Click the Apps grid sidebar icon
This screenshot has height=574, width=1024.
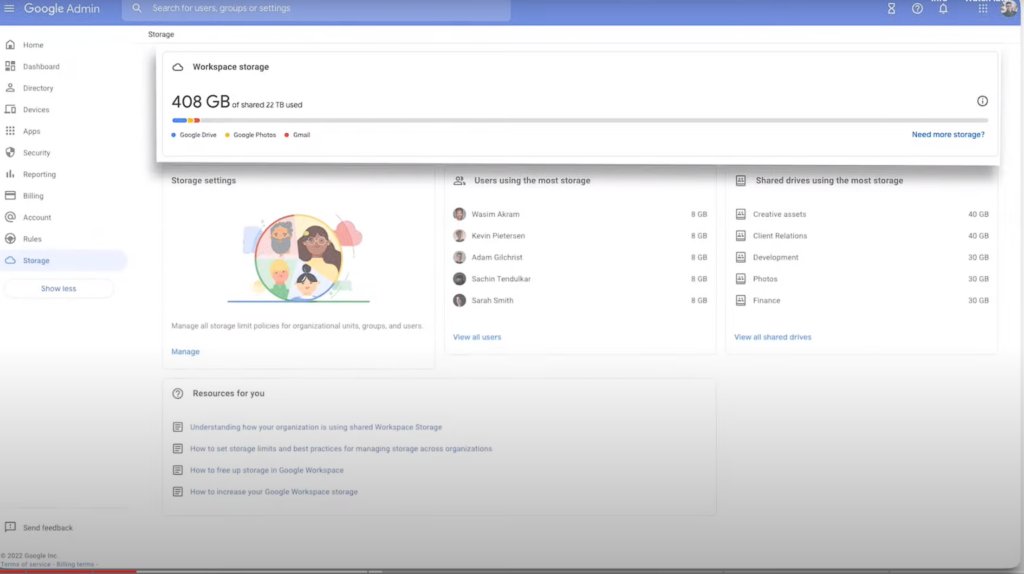point(10,131)
